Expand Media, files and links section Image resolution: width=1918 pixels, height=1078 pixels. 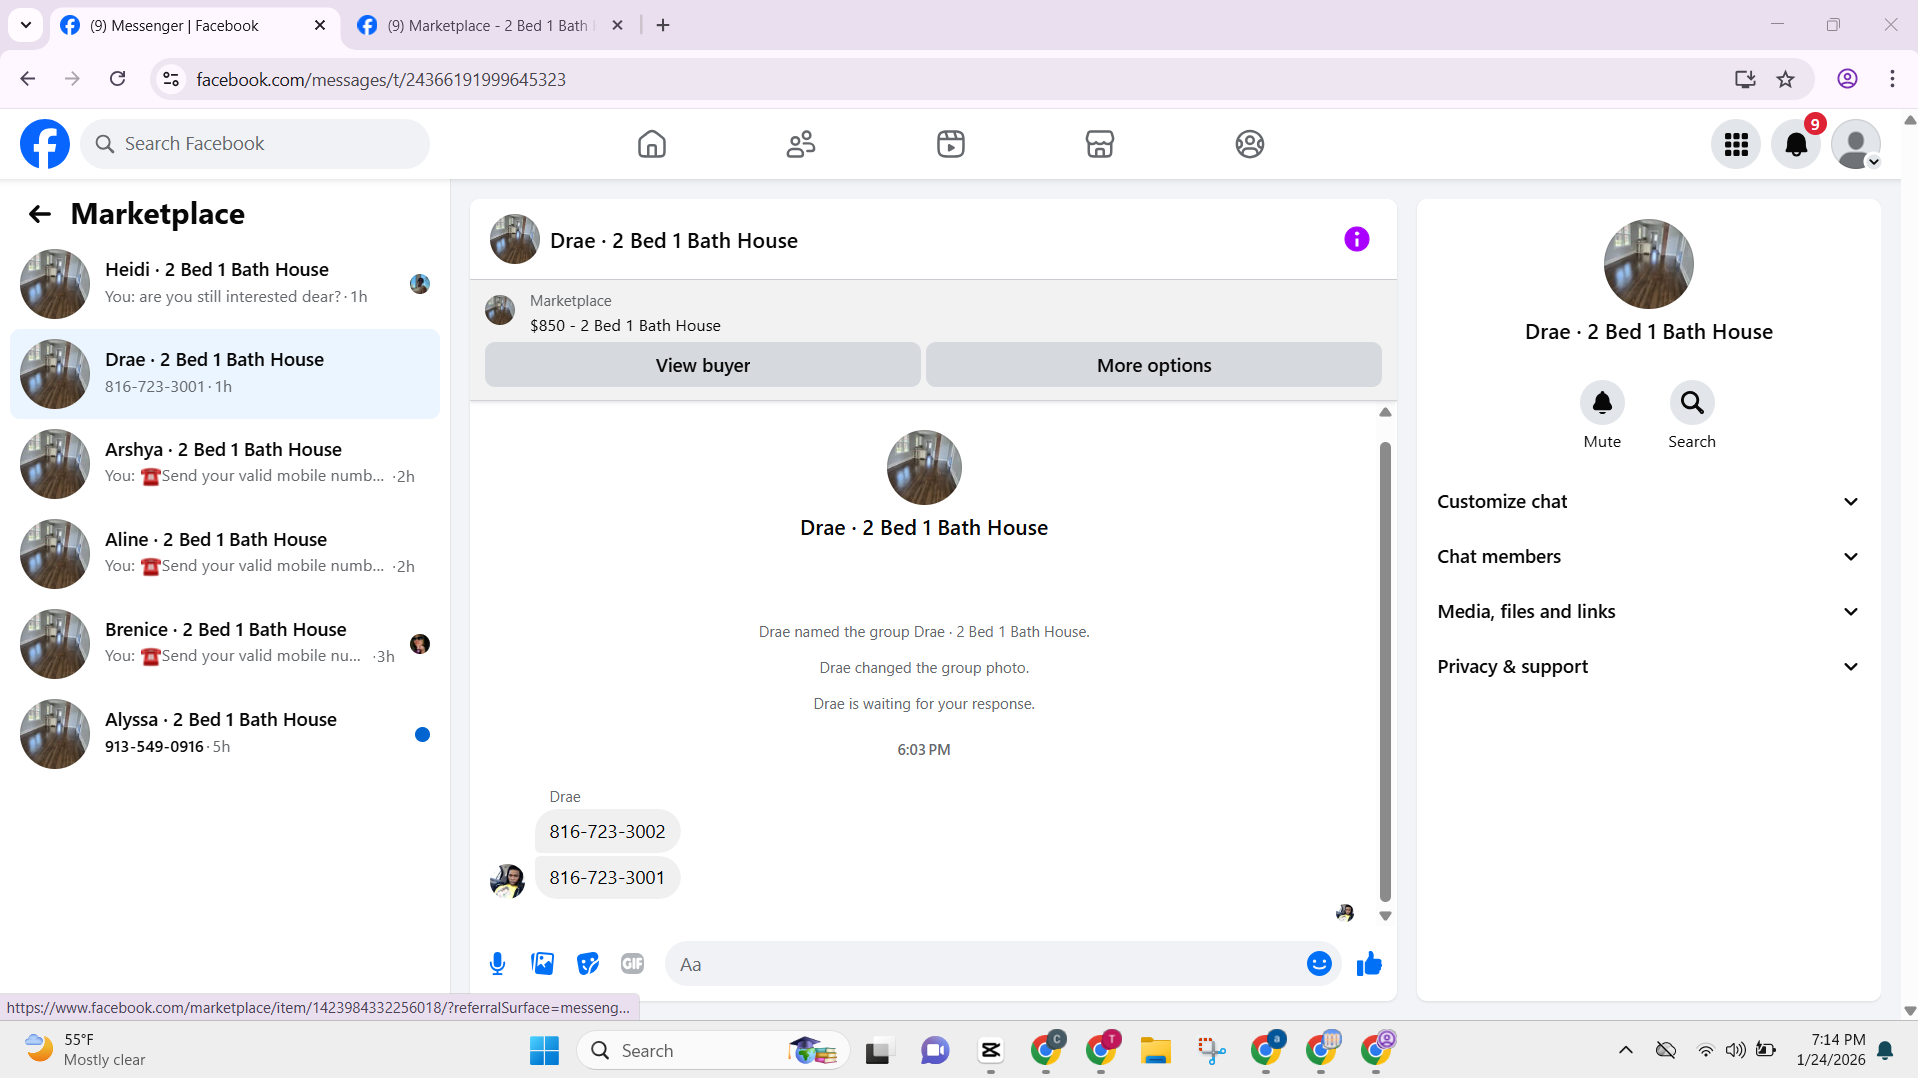[x=1648, y=612]
